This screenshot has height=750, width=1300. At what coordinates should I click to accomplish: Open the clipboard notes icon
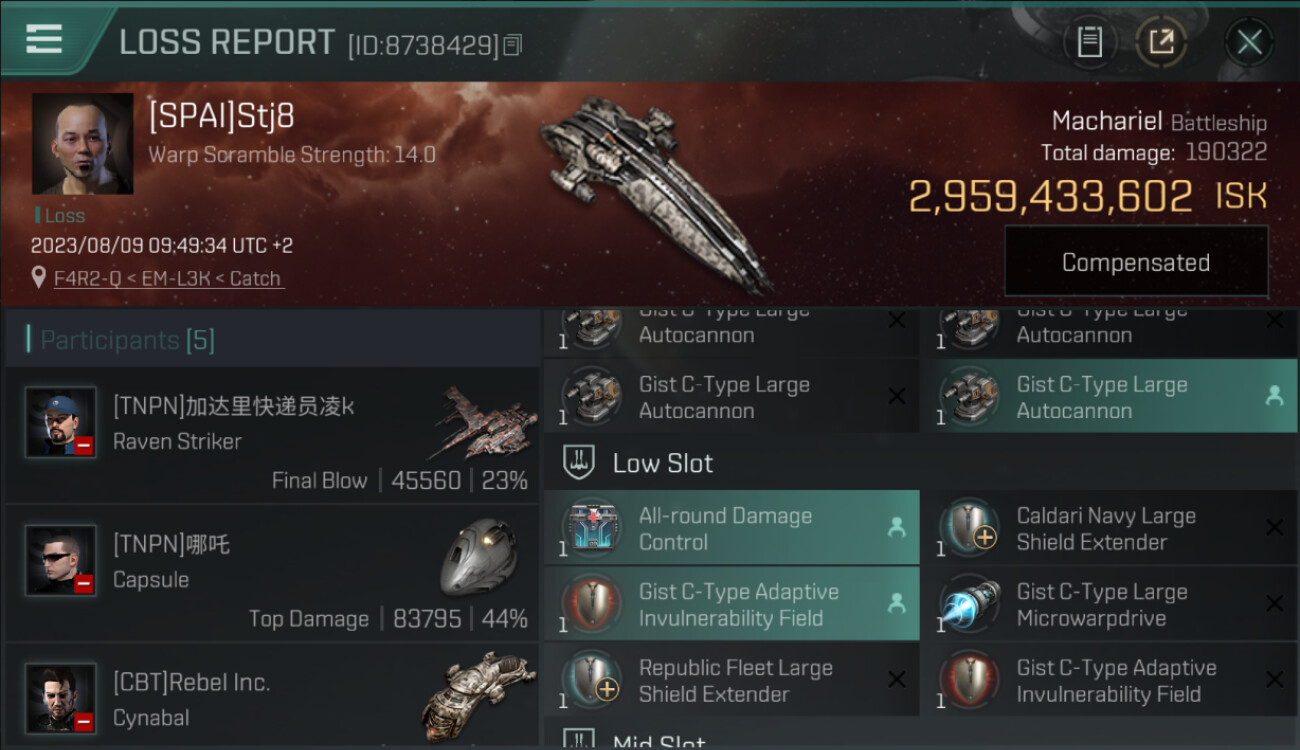pos(1089,42)
